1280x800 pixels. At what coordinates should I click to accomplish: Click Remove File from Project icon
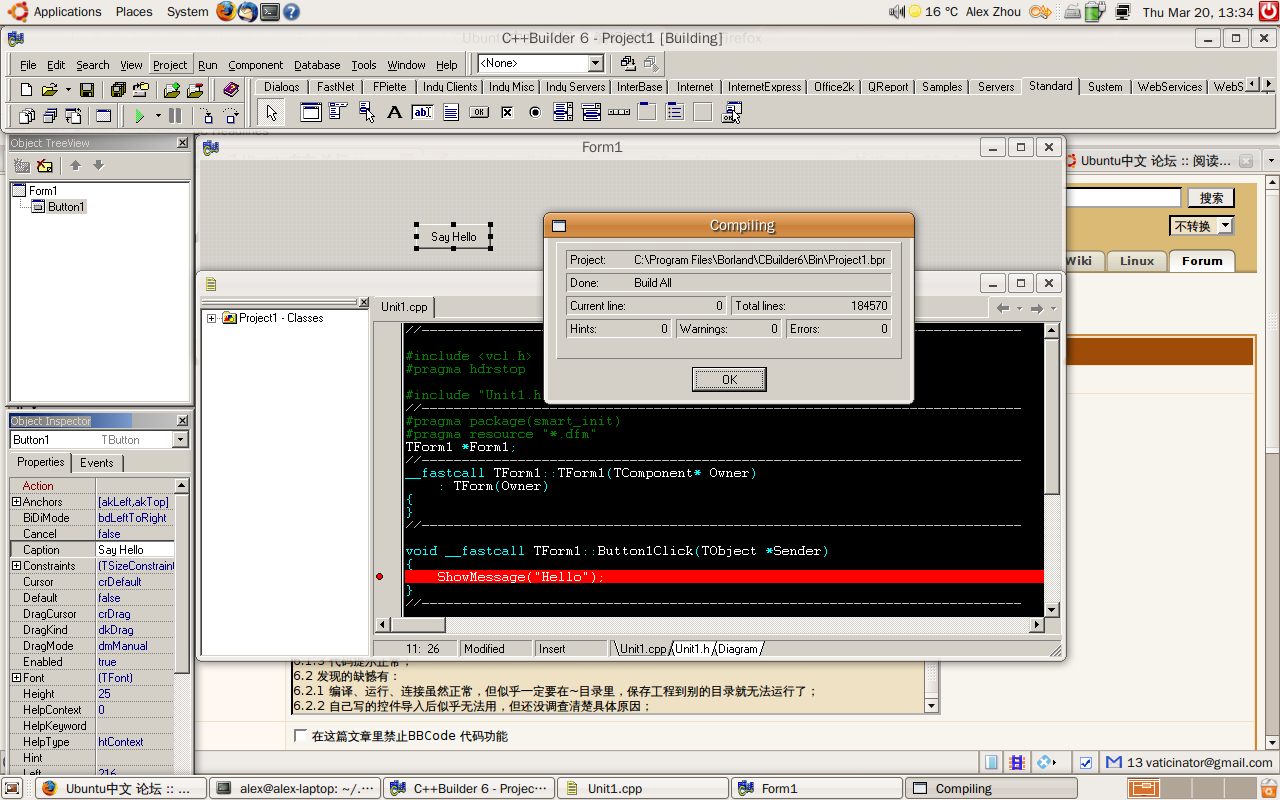195,90
